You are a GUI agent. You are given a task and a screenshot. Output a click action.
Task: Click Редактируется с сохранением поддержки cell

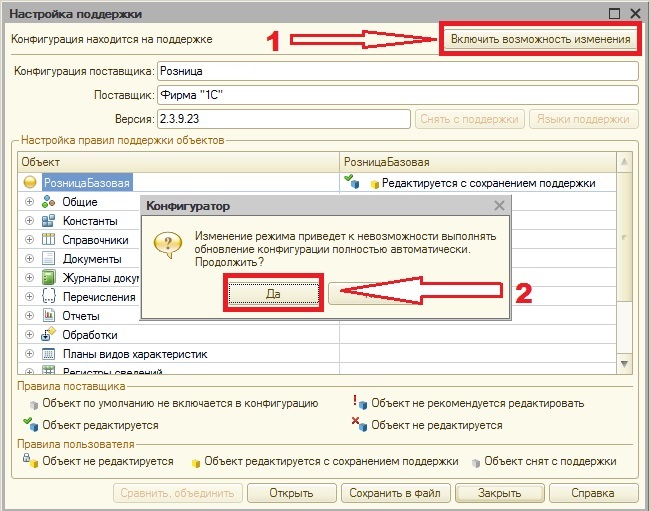coord(478,183)
